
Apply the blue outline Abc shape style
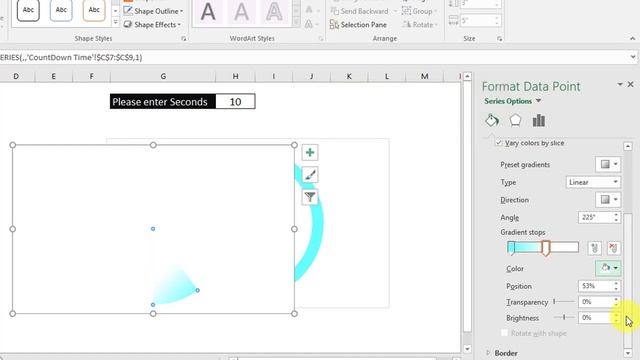click(x=61, y=10)
